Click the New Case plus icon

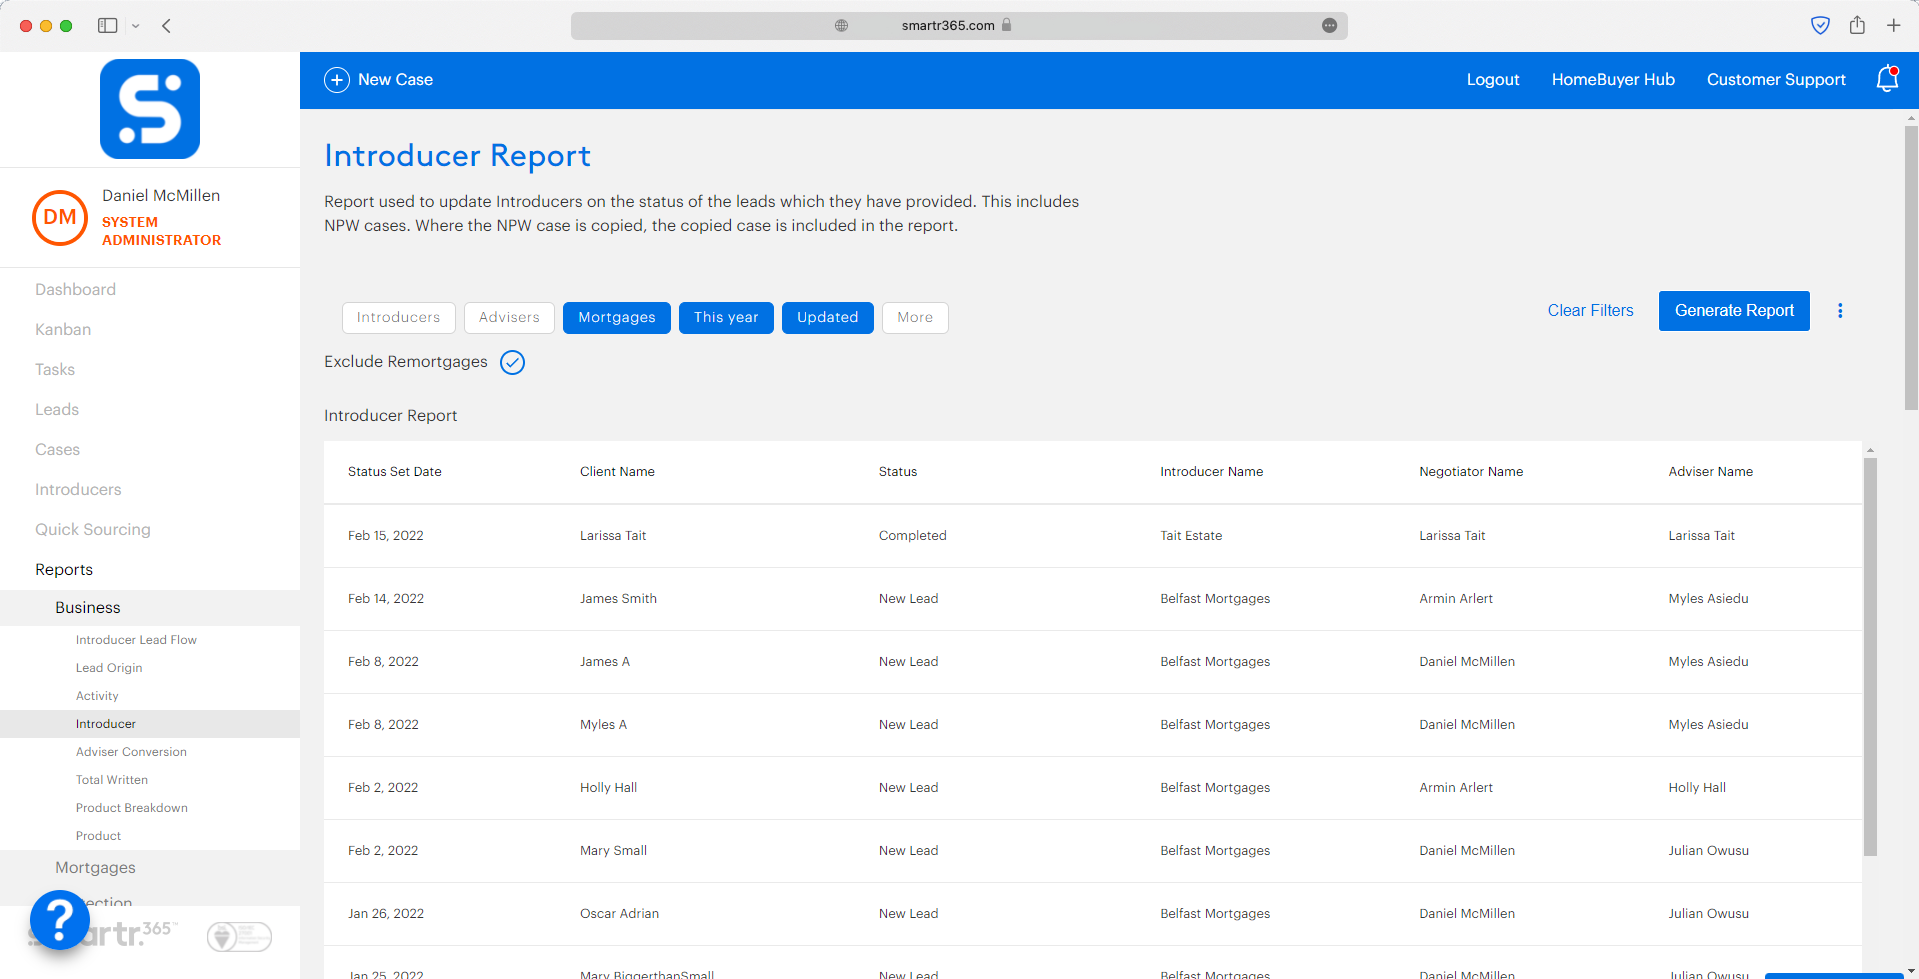point(337,80)
